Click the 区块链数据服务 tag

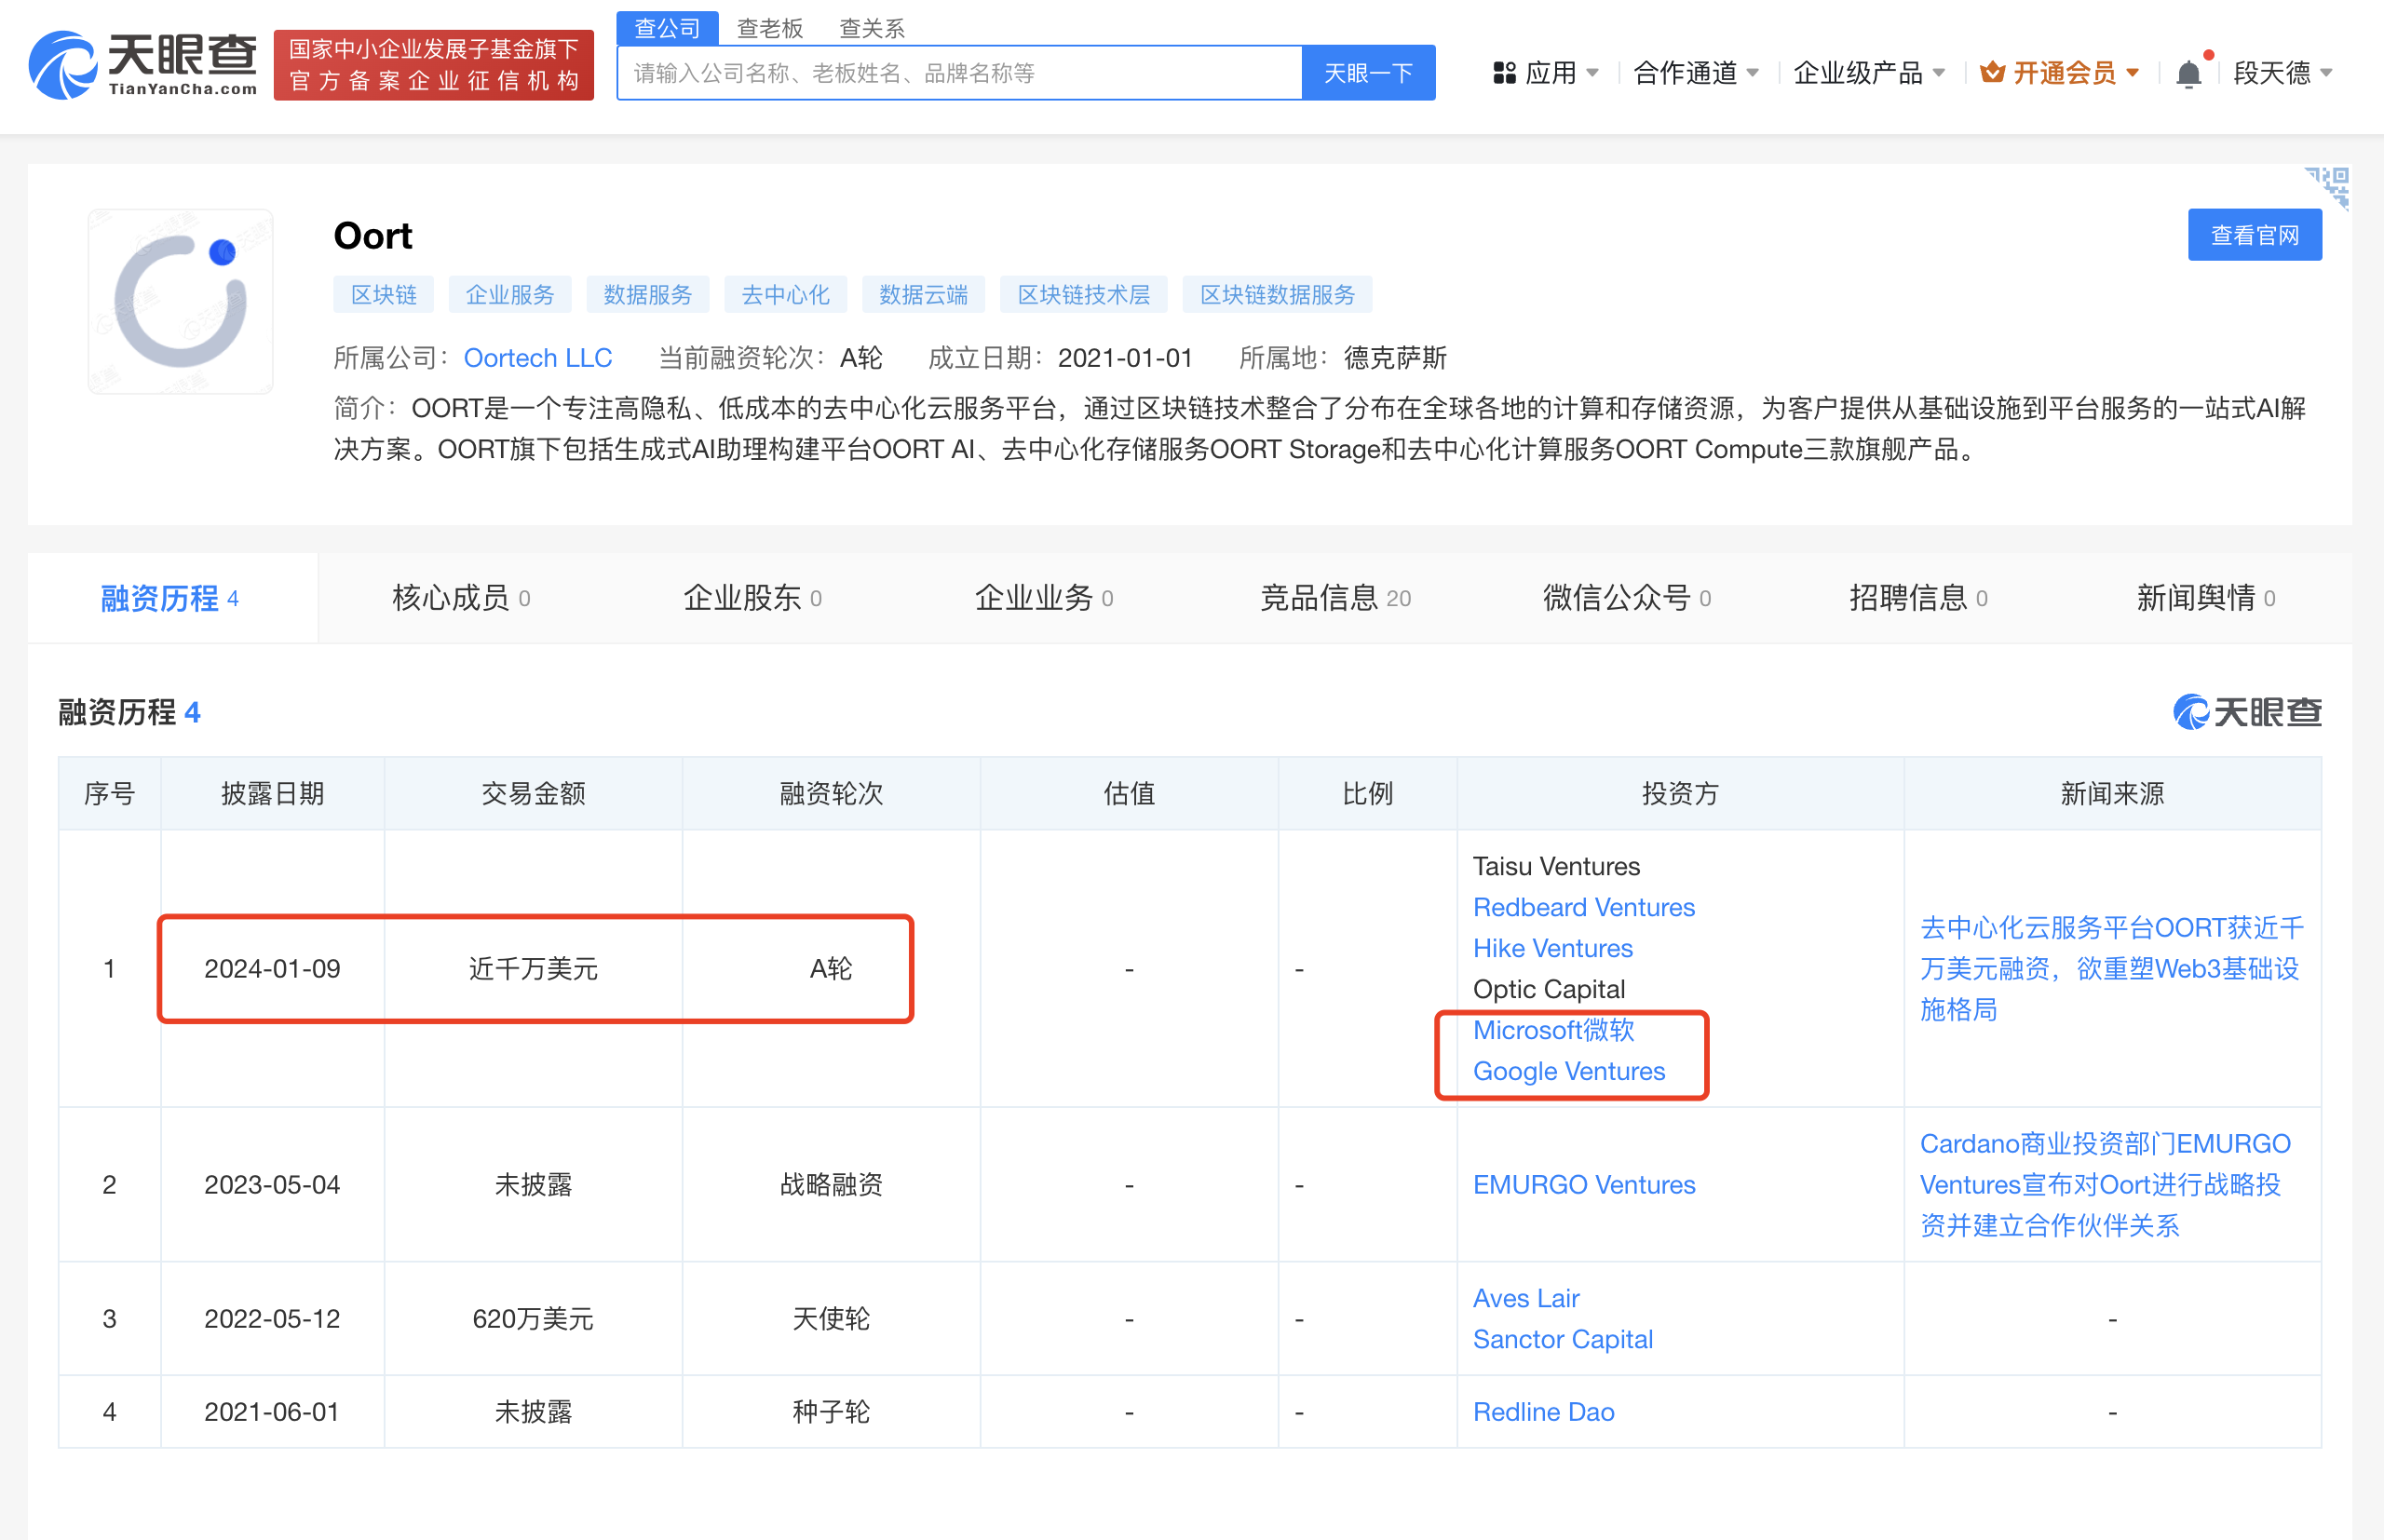[1277, 295]
